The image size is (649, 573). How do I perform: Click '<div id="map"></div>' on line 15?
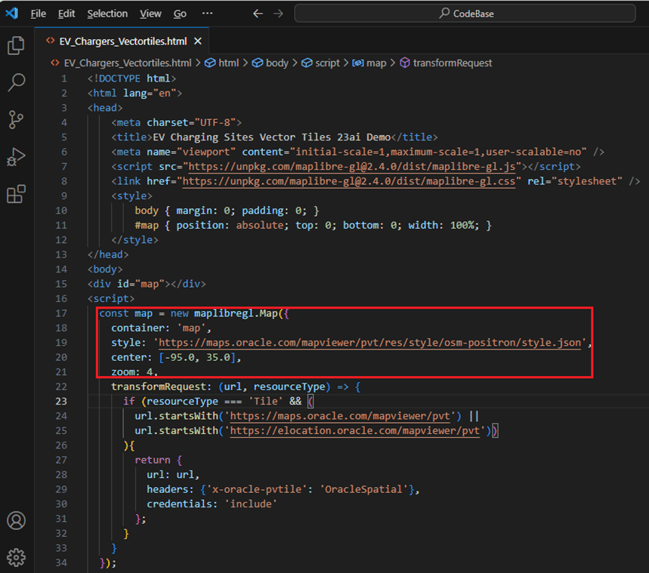tap(147, 284)
